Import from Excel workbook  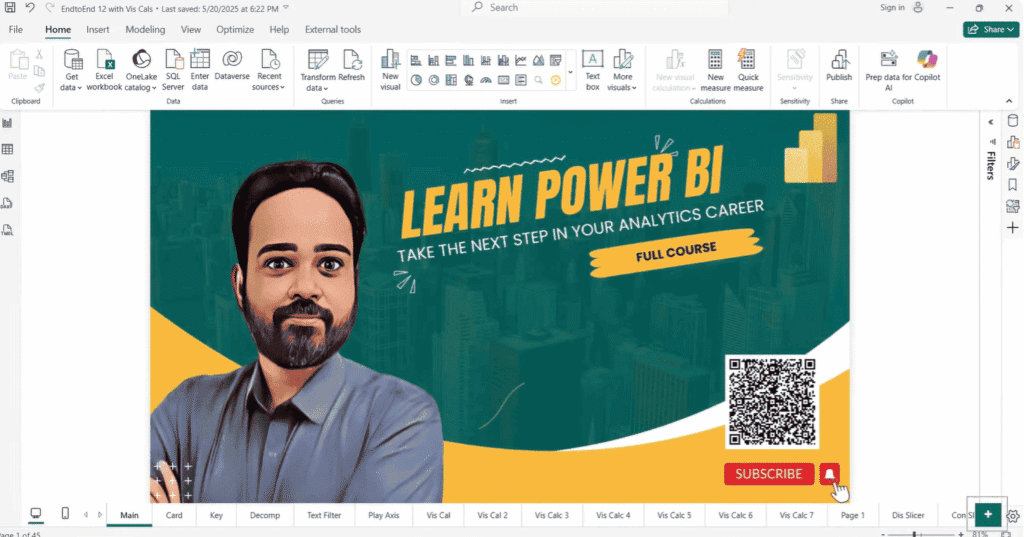coord(104,71)
